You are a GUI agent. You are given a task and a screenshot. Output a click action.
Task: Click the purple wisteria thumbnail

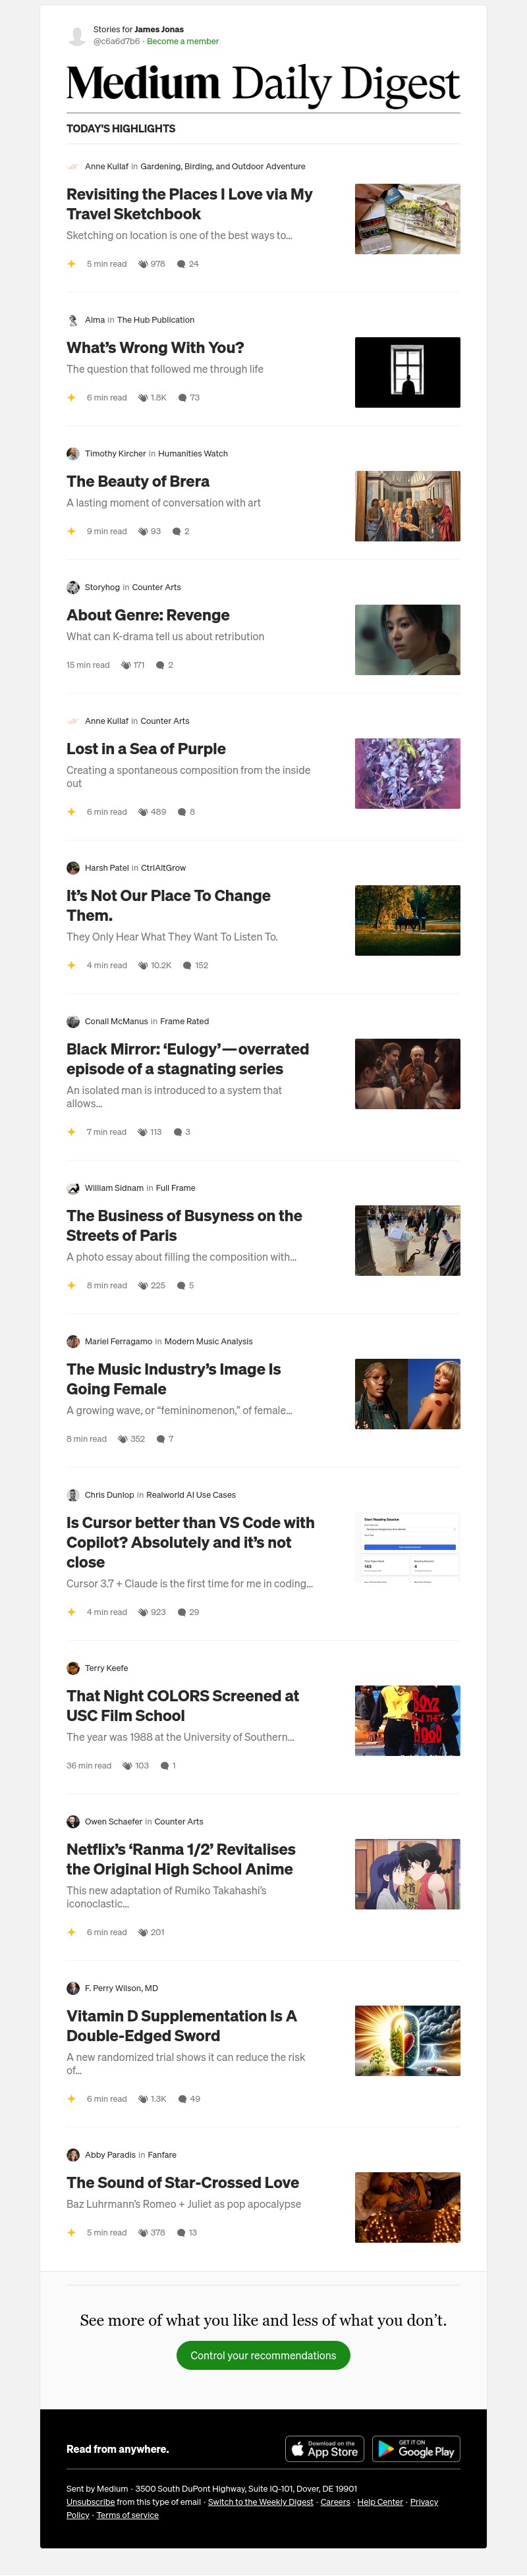point(407,773)
